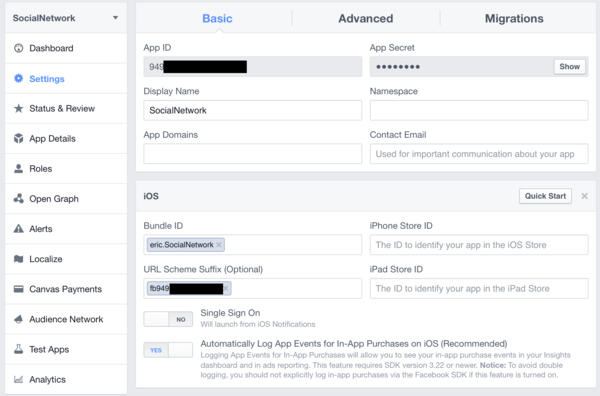Click the Localize flag icon

coord(18,259)
